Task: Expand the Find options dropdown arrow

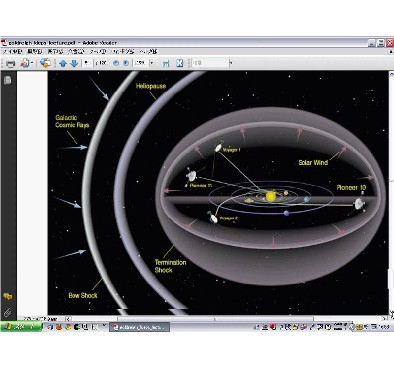Action: [x=231, y=63]
